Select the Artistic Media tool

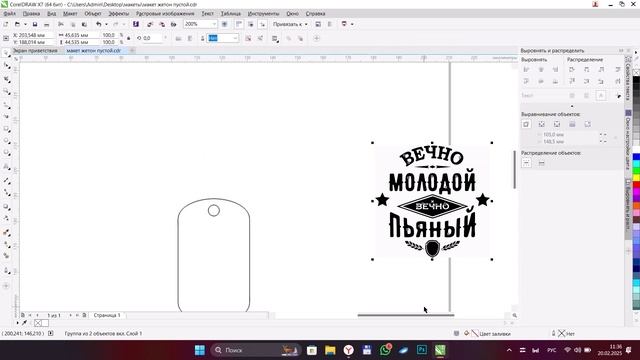pos(6,116)
